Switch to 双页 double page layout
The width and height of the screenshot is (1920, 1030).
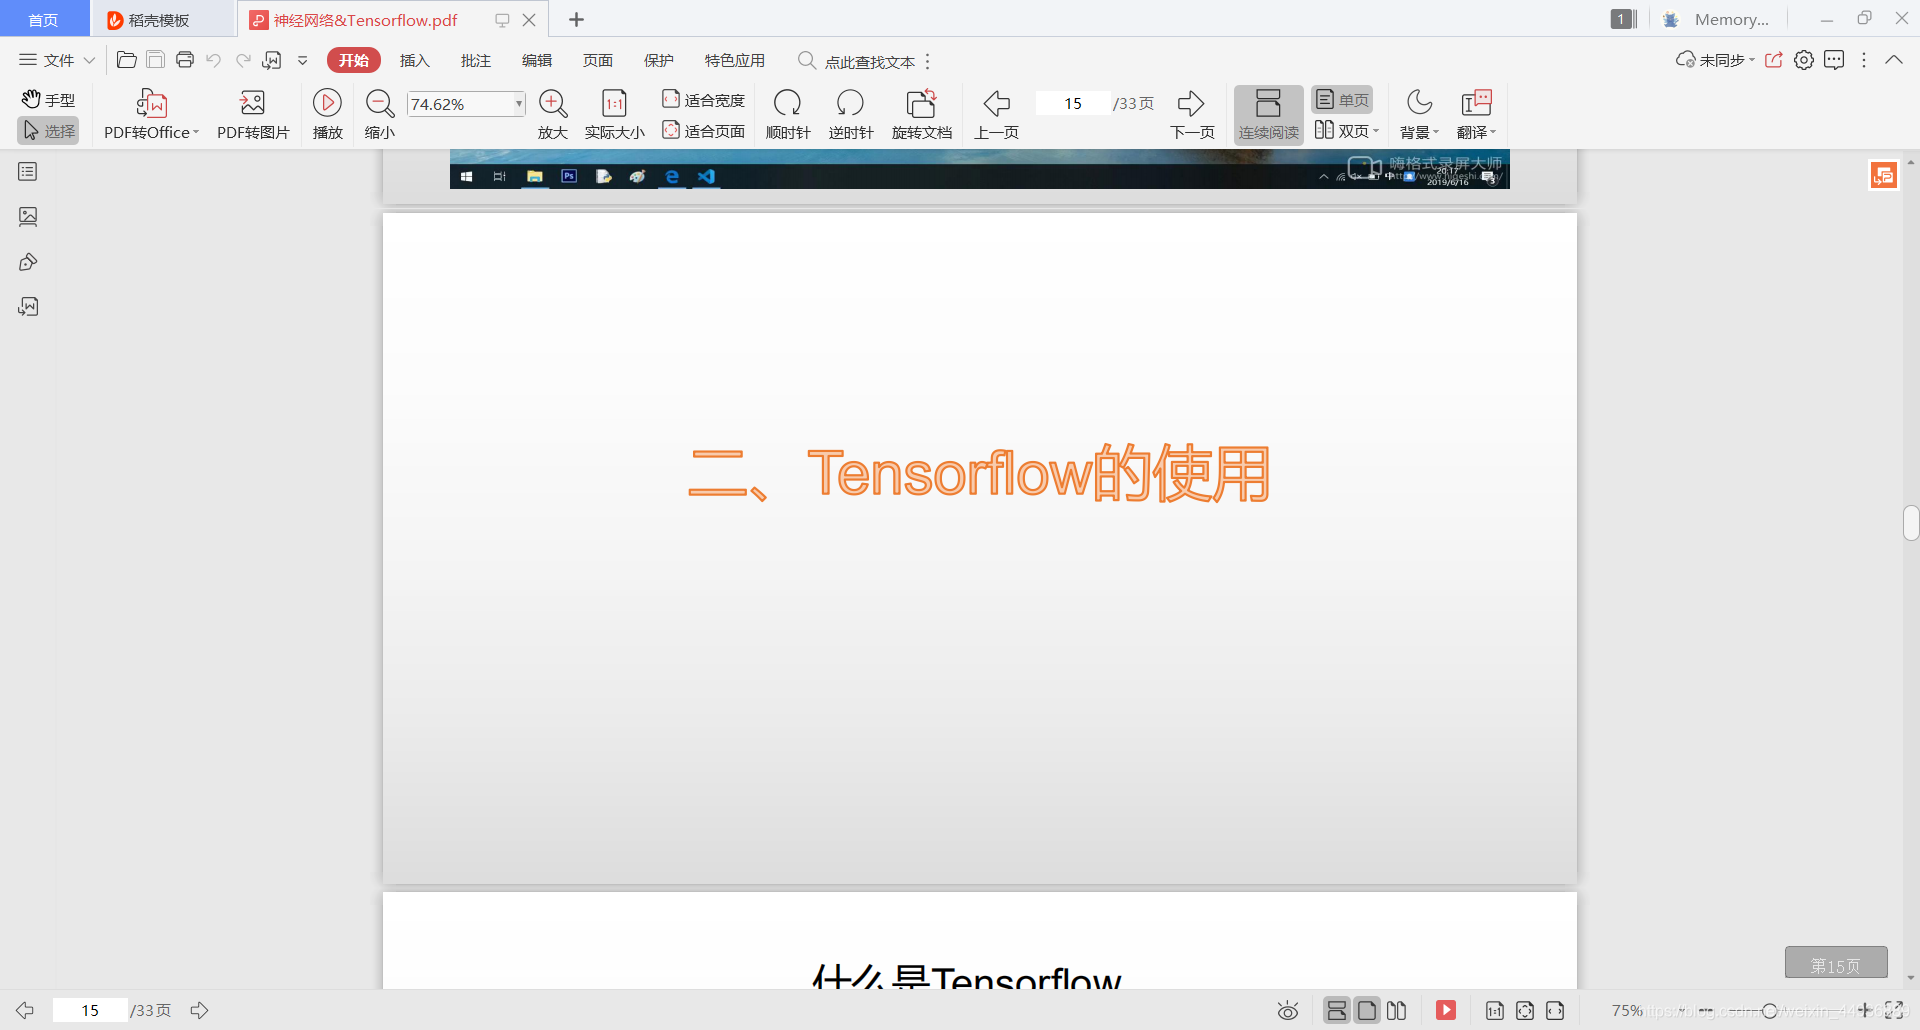pyautogui.click(x=1346, y=131)
